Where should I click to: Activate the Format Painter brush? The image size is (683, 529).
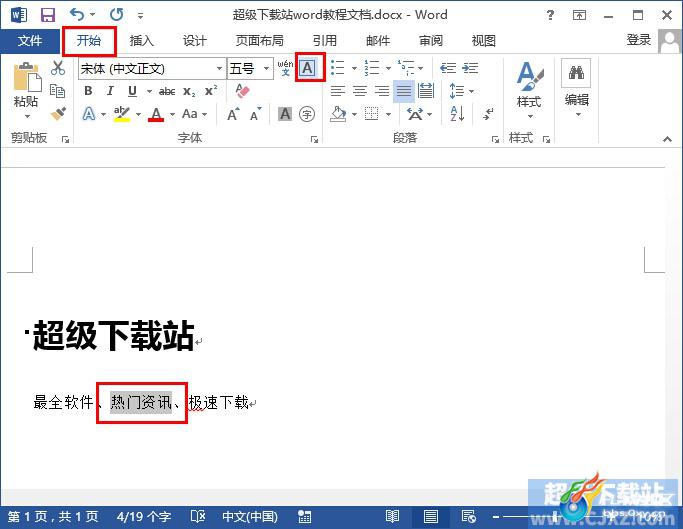[58, 114]
